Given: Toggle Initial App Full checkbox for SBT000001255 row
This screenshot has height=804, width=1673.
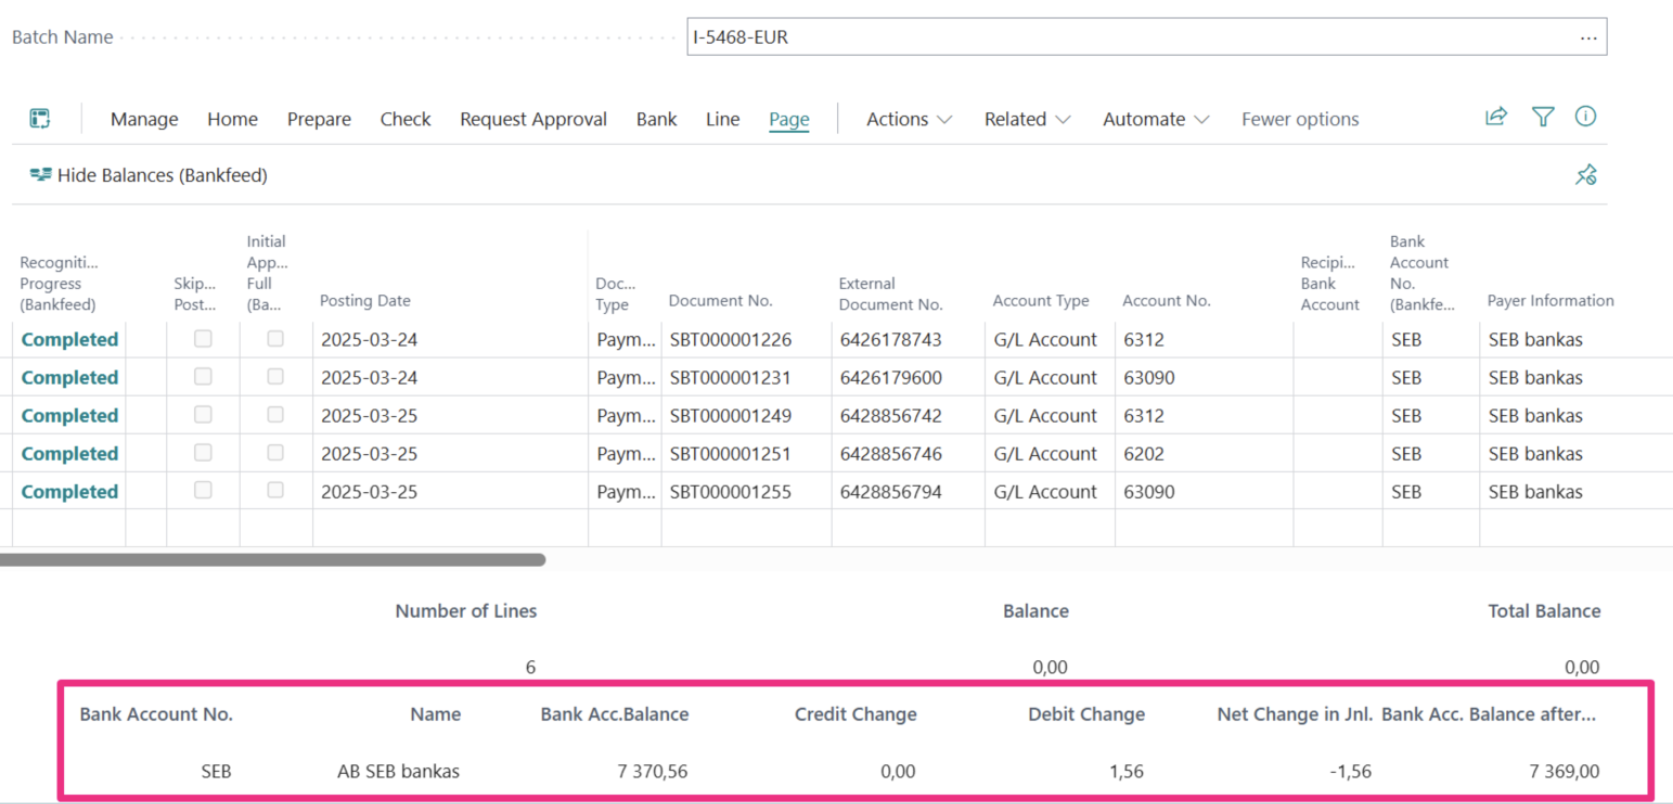Looking at the screenshot, I should pos(275,491).
